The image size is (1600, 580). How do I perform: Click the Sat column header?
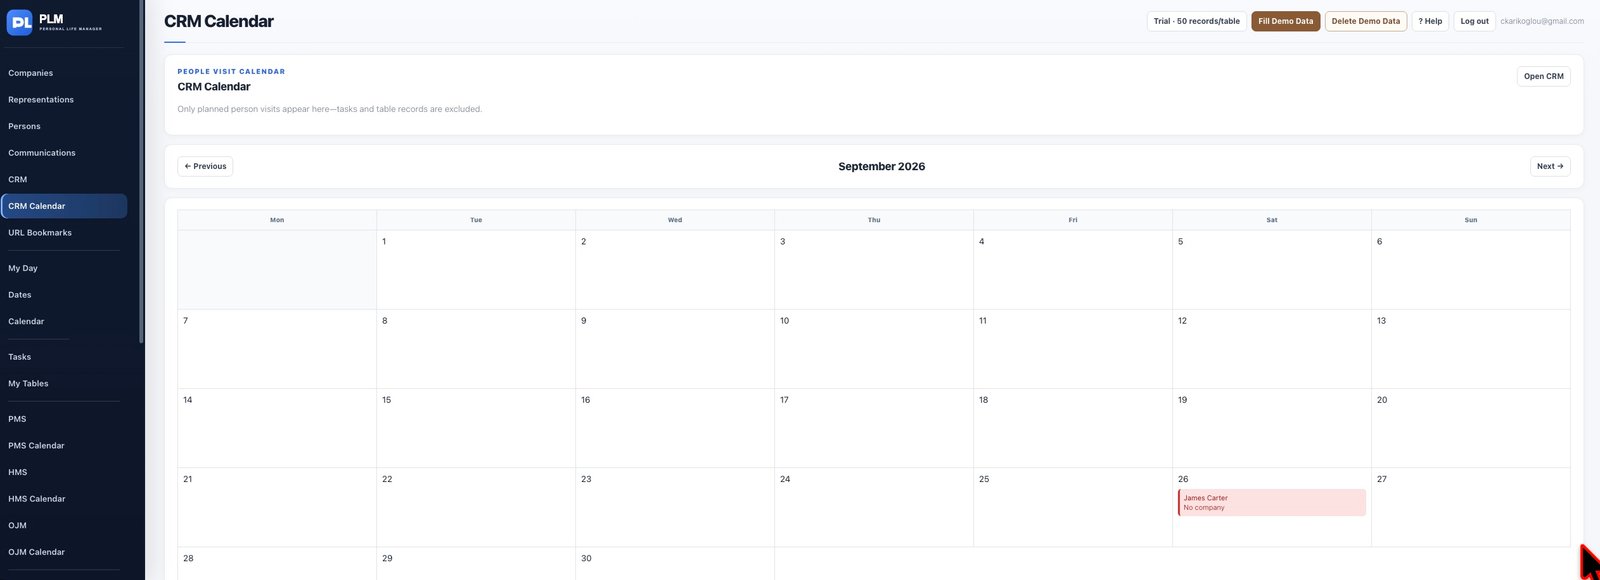click(1272, 220)
